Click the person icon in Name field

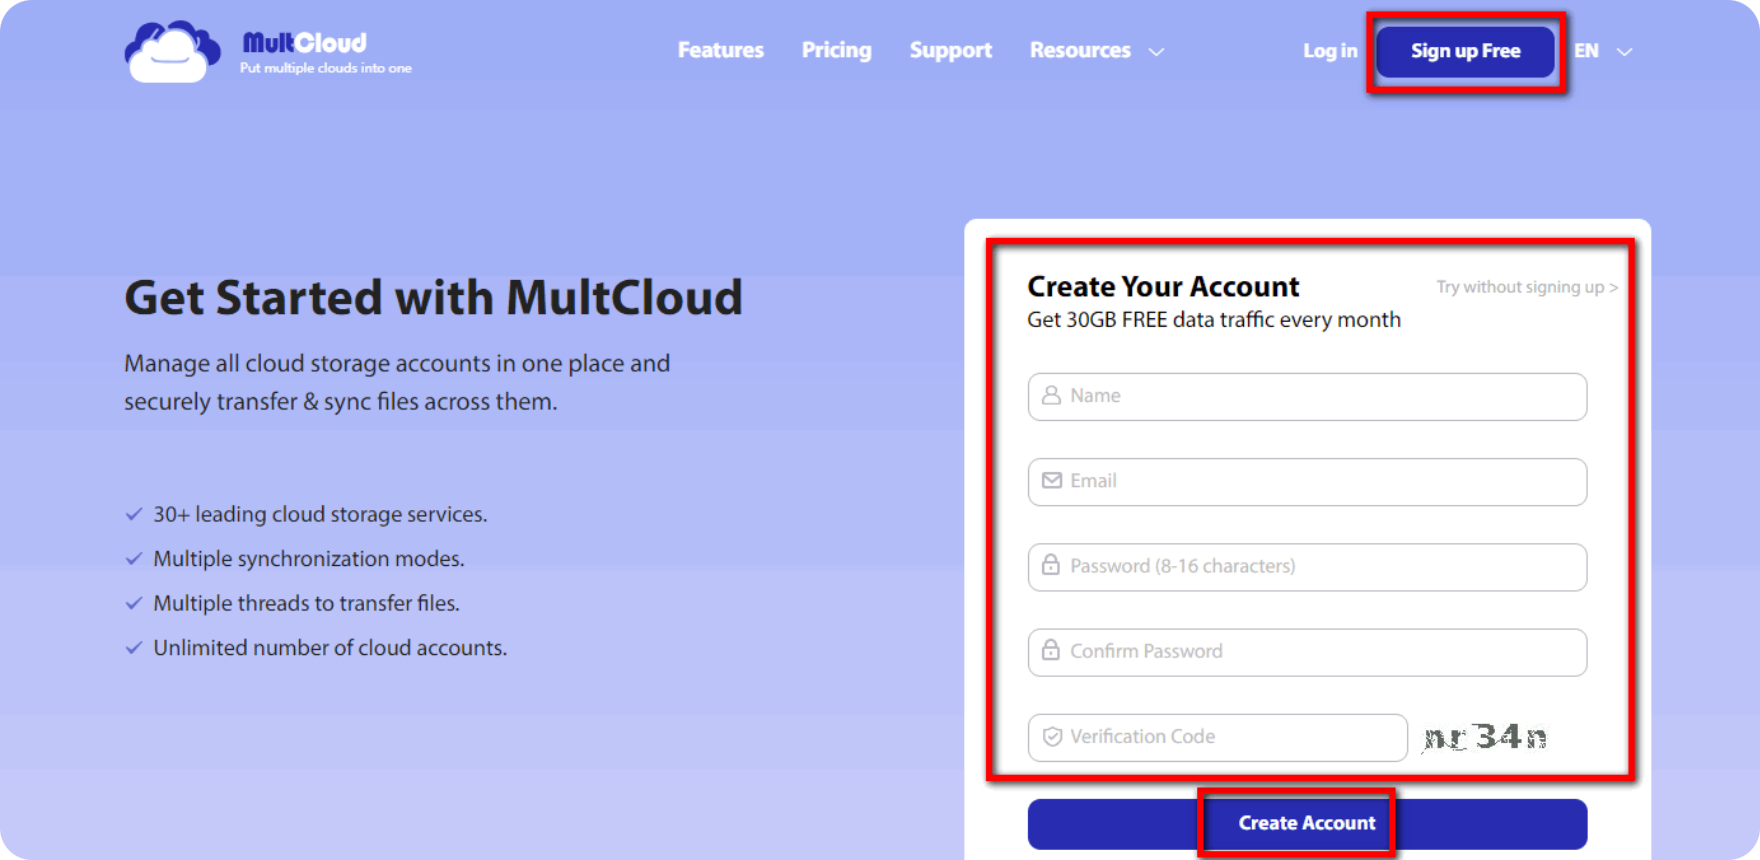pos(1051,395)
